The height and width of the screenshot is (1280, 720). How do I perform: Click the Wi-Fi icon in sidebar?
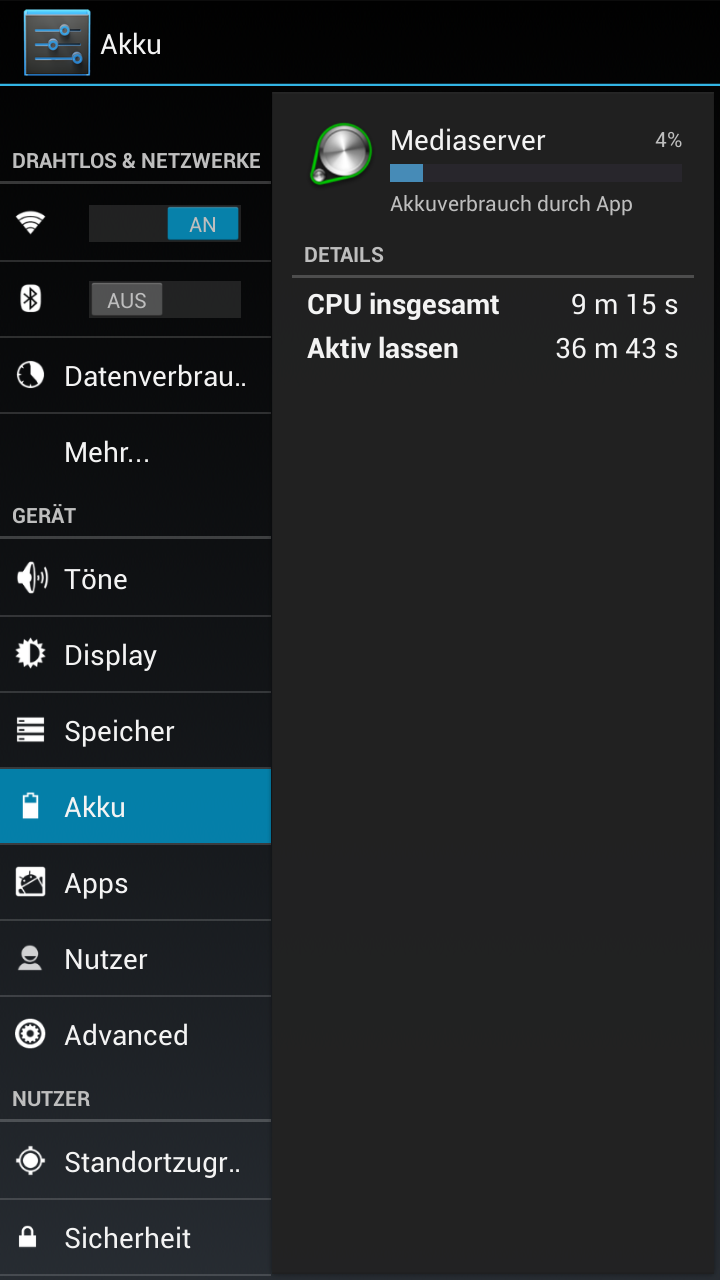click(31, 223)
